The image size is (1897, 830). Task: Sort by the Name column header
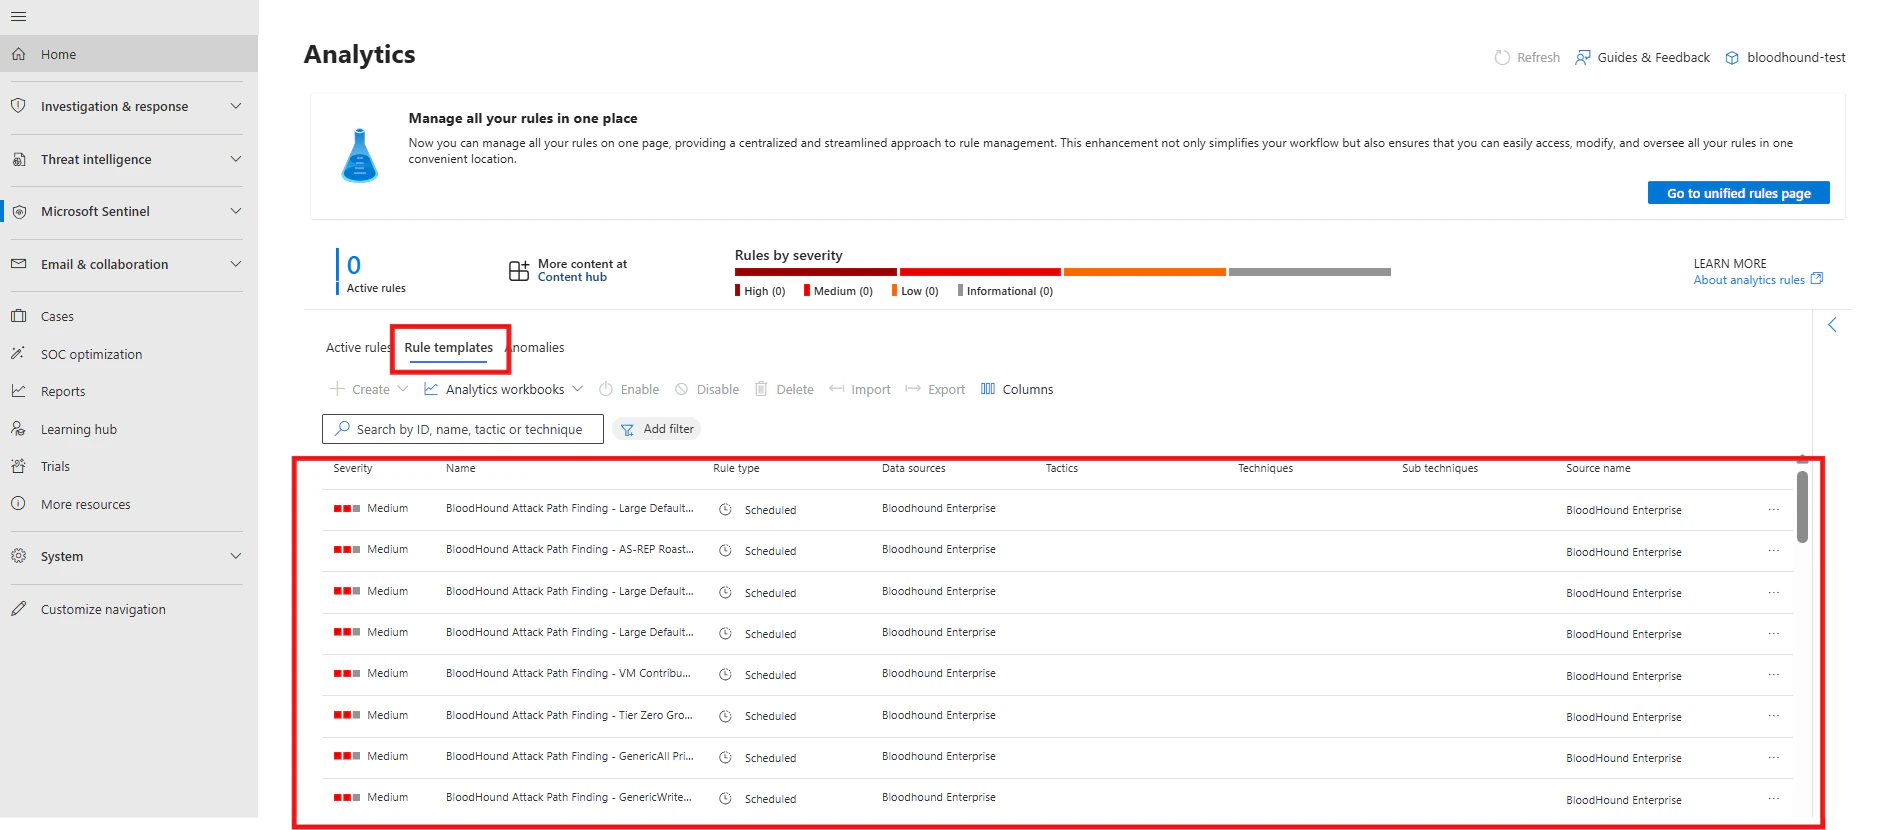[461, 468]
